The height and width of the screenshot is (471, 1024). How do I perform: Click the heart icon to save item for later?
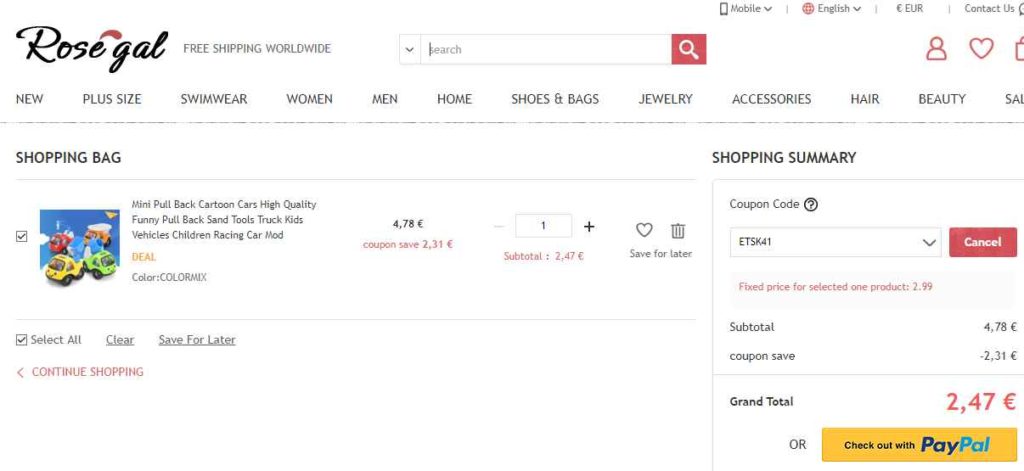(644, 230)
